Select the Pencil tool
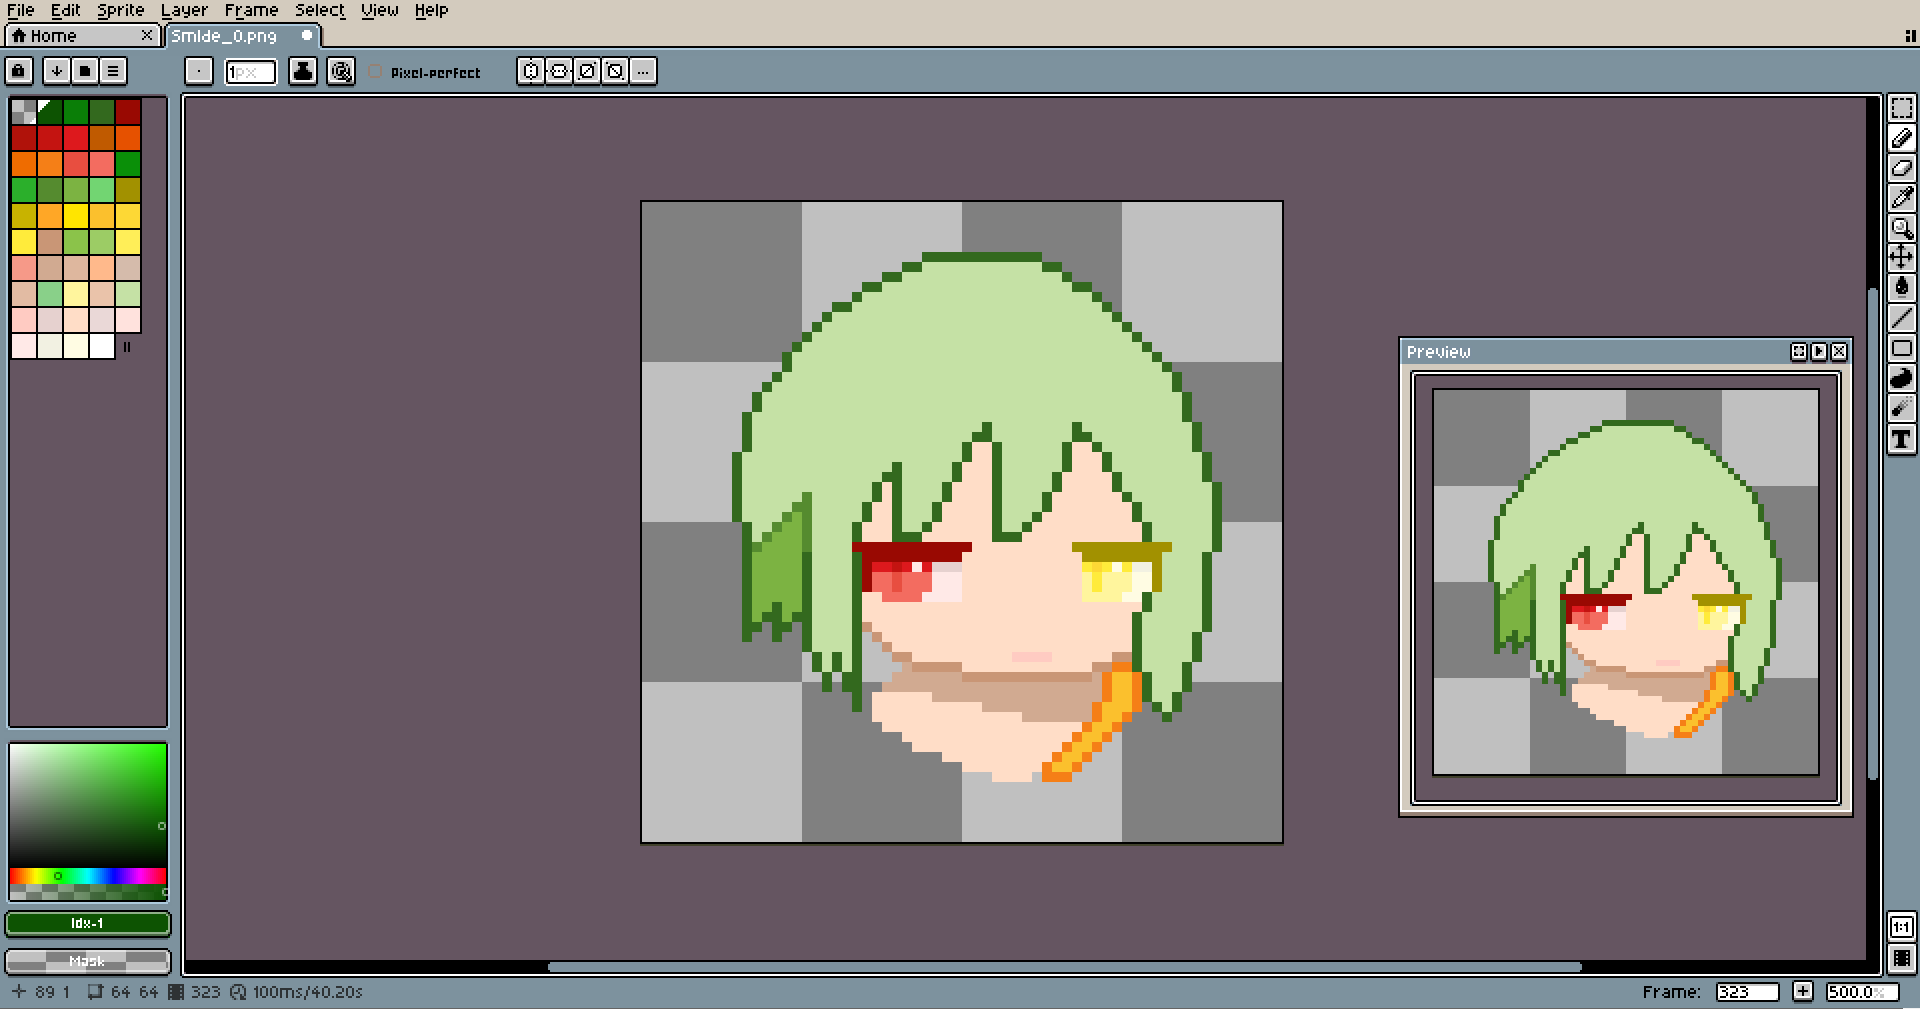 pos(1901,138)
